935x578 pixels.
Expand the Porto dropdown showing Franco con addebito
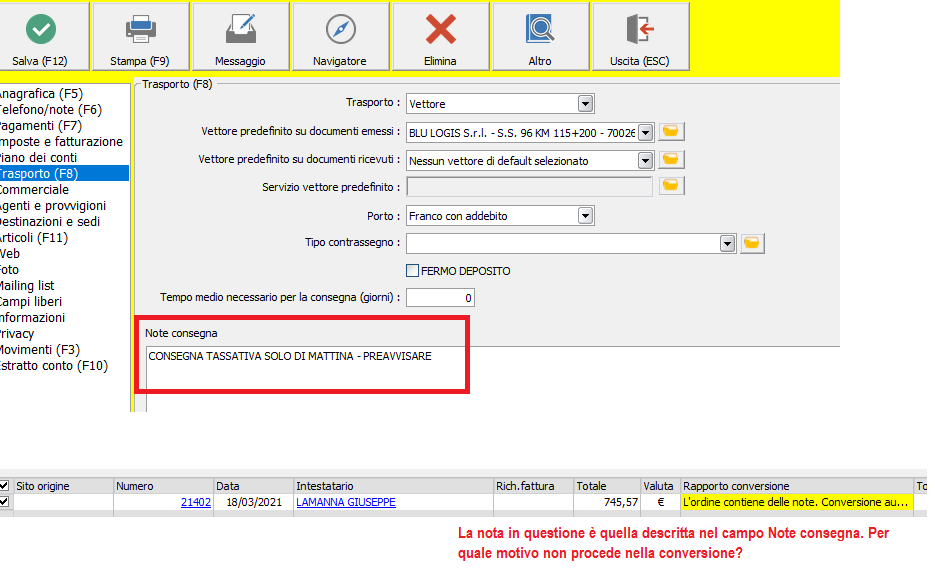[x=586, y=216]
